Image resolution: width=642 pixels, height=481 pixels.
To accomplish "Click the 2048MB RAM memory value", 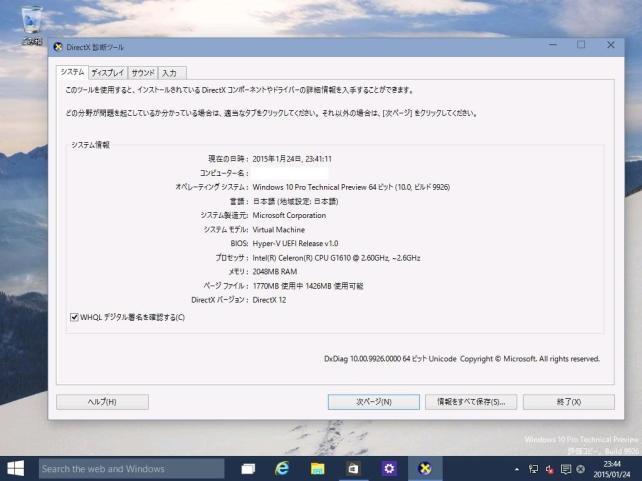I will 274,272.
